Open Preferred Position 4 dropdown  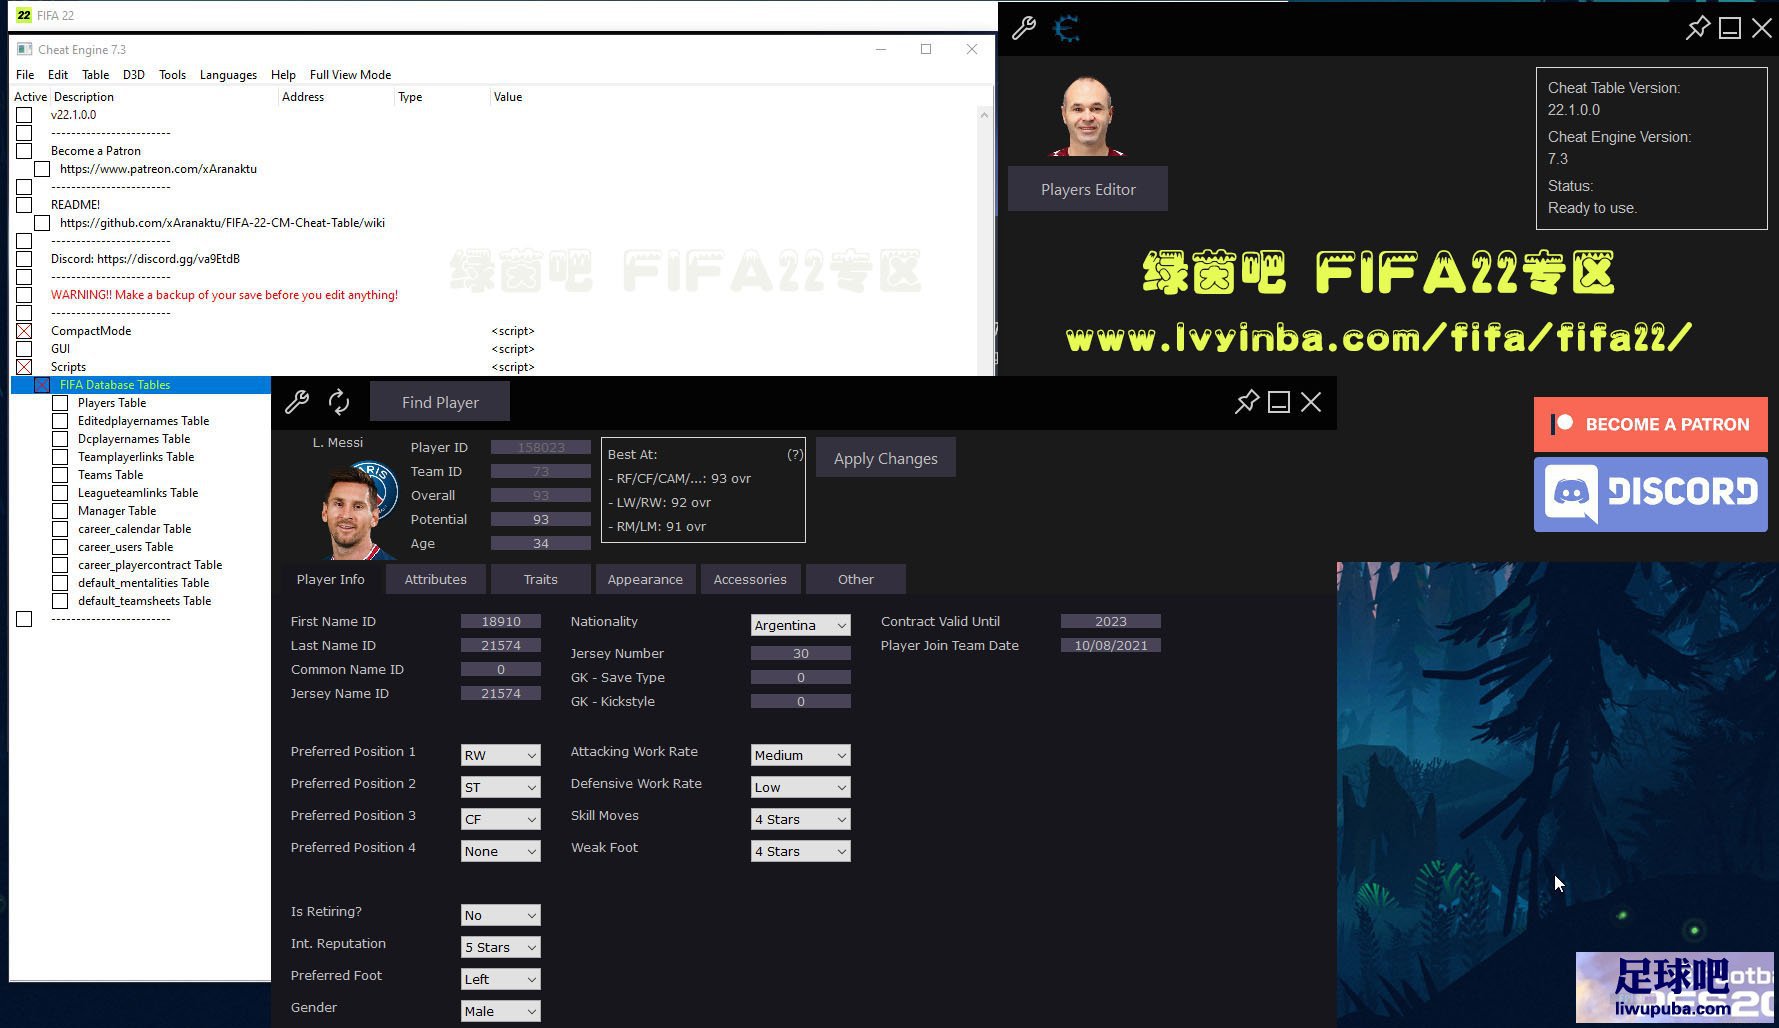[500, 851]
